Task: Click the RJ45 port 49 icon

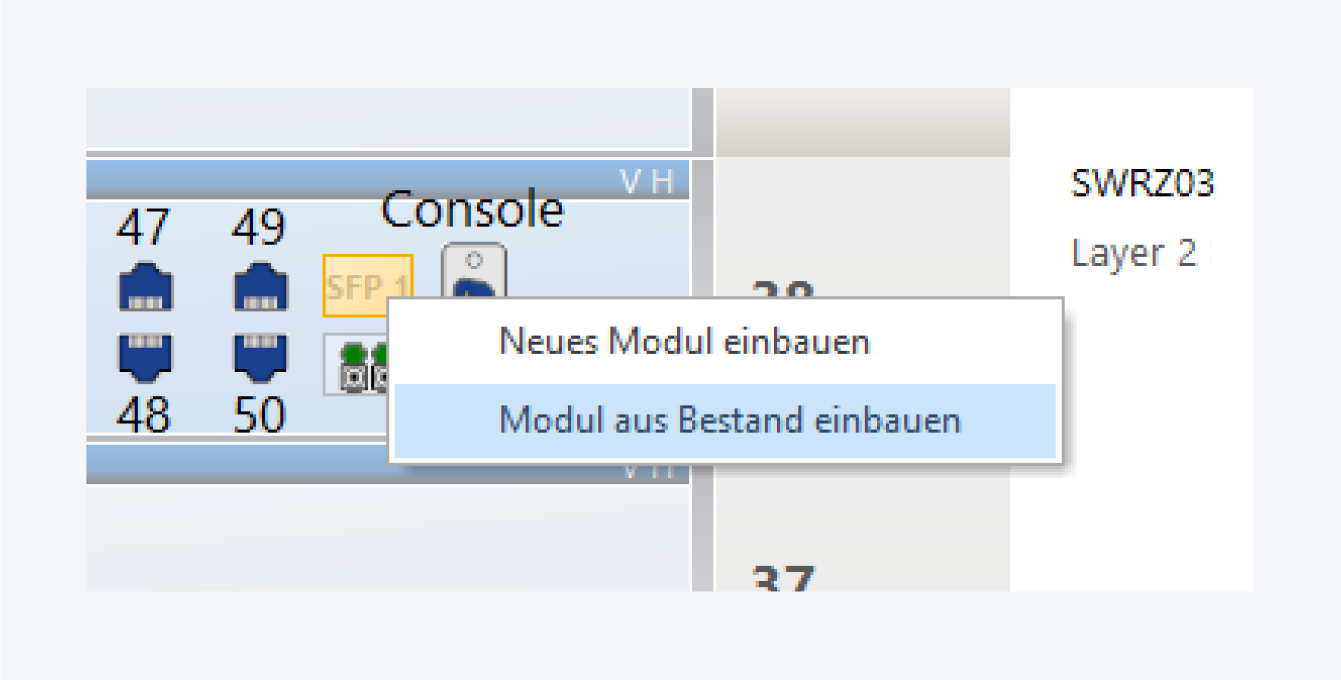Action: (x=260, y=288)
